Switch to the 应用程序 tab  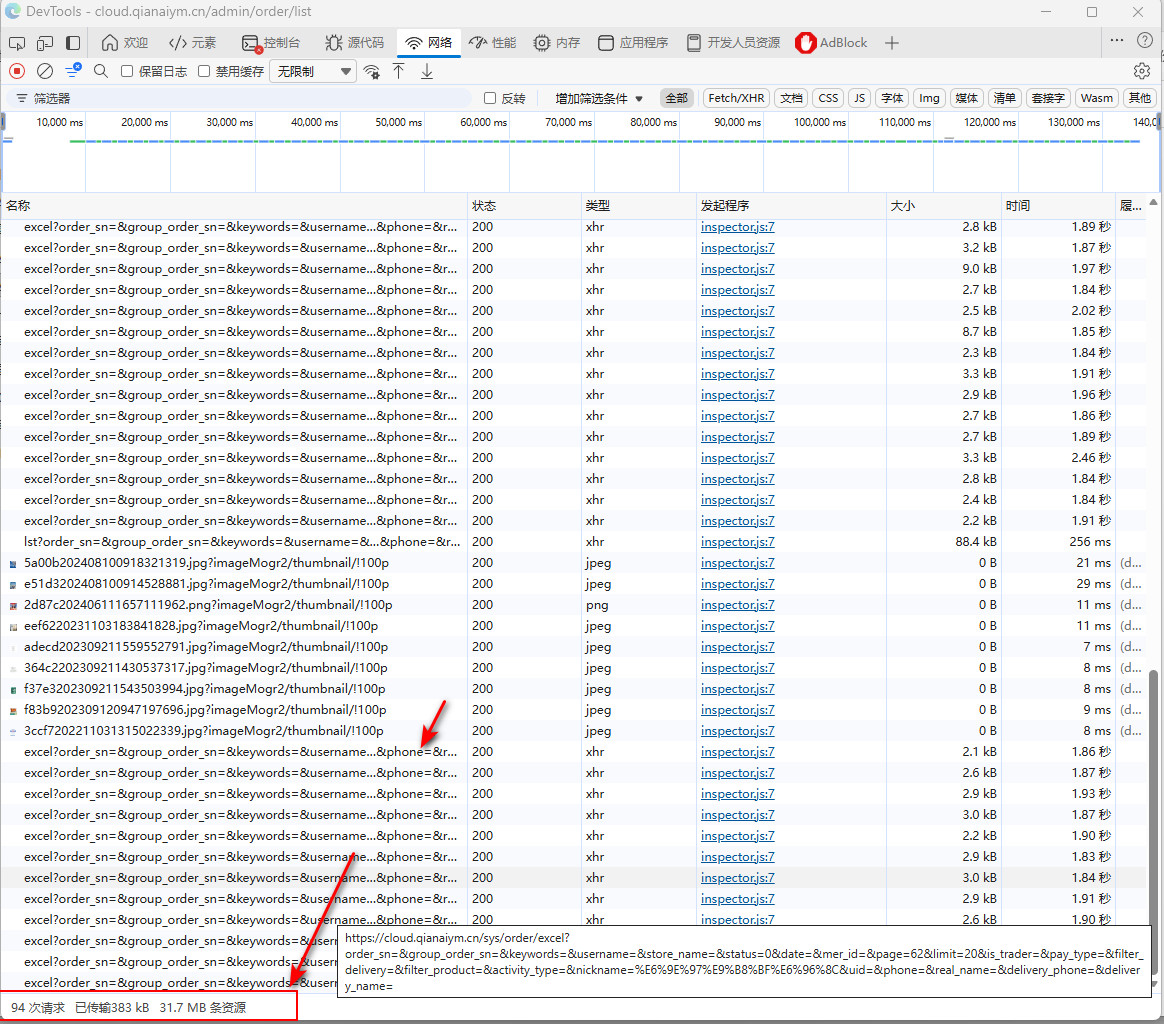(x=633, y=43)
